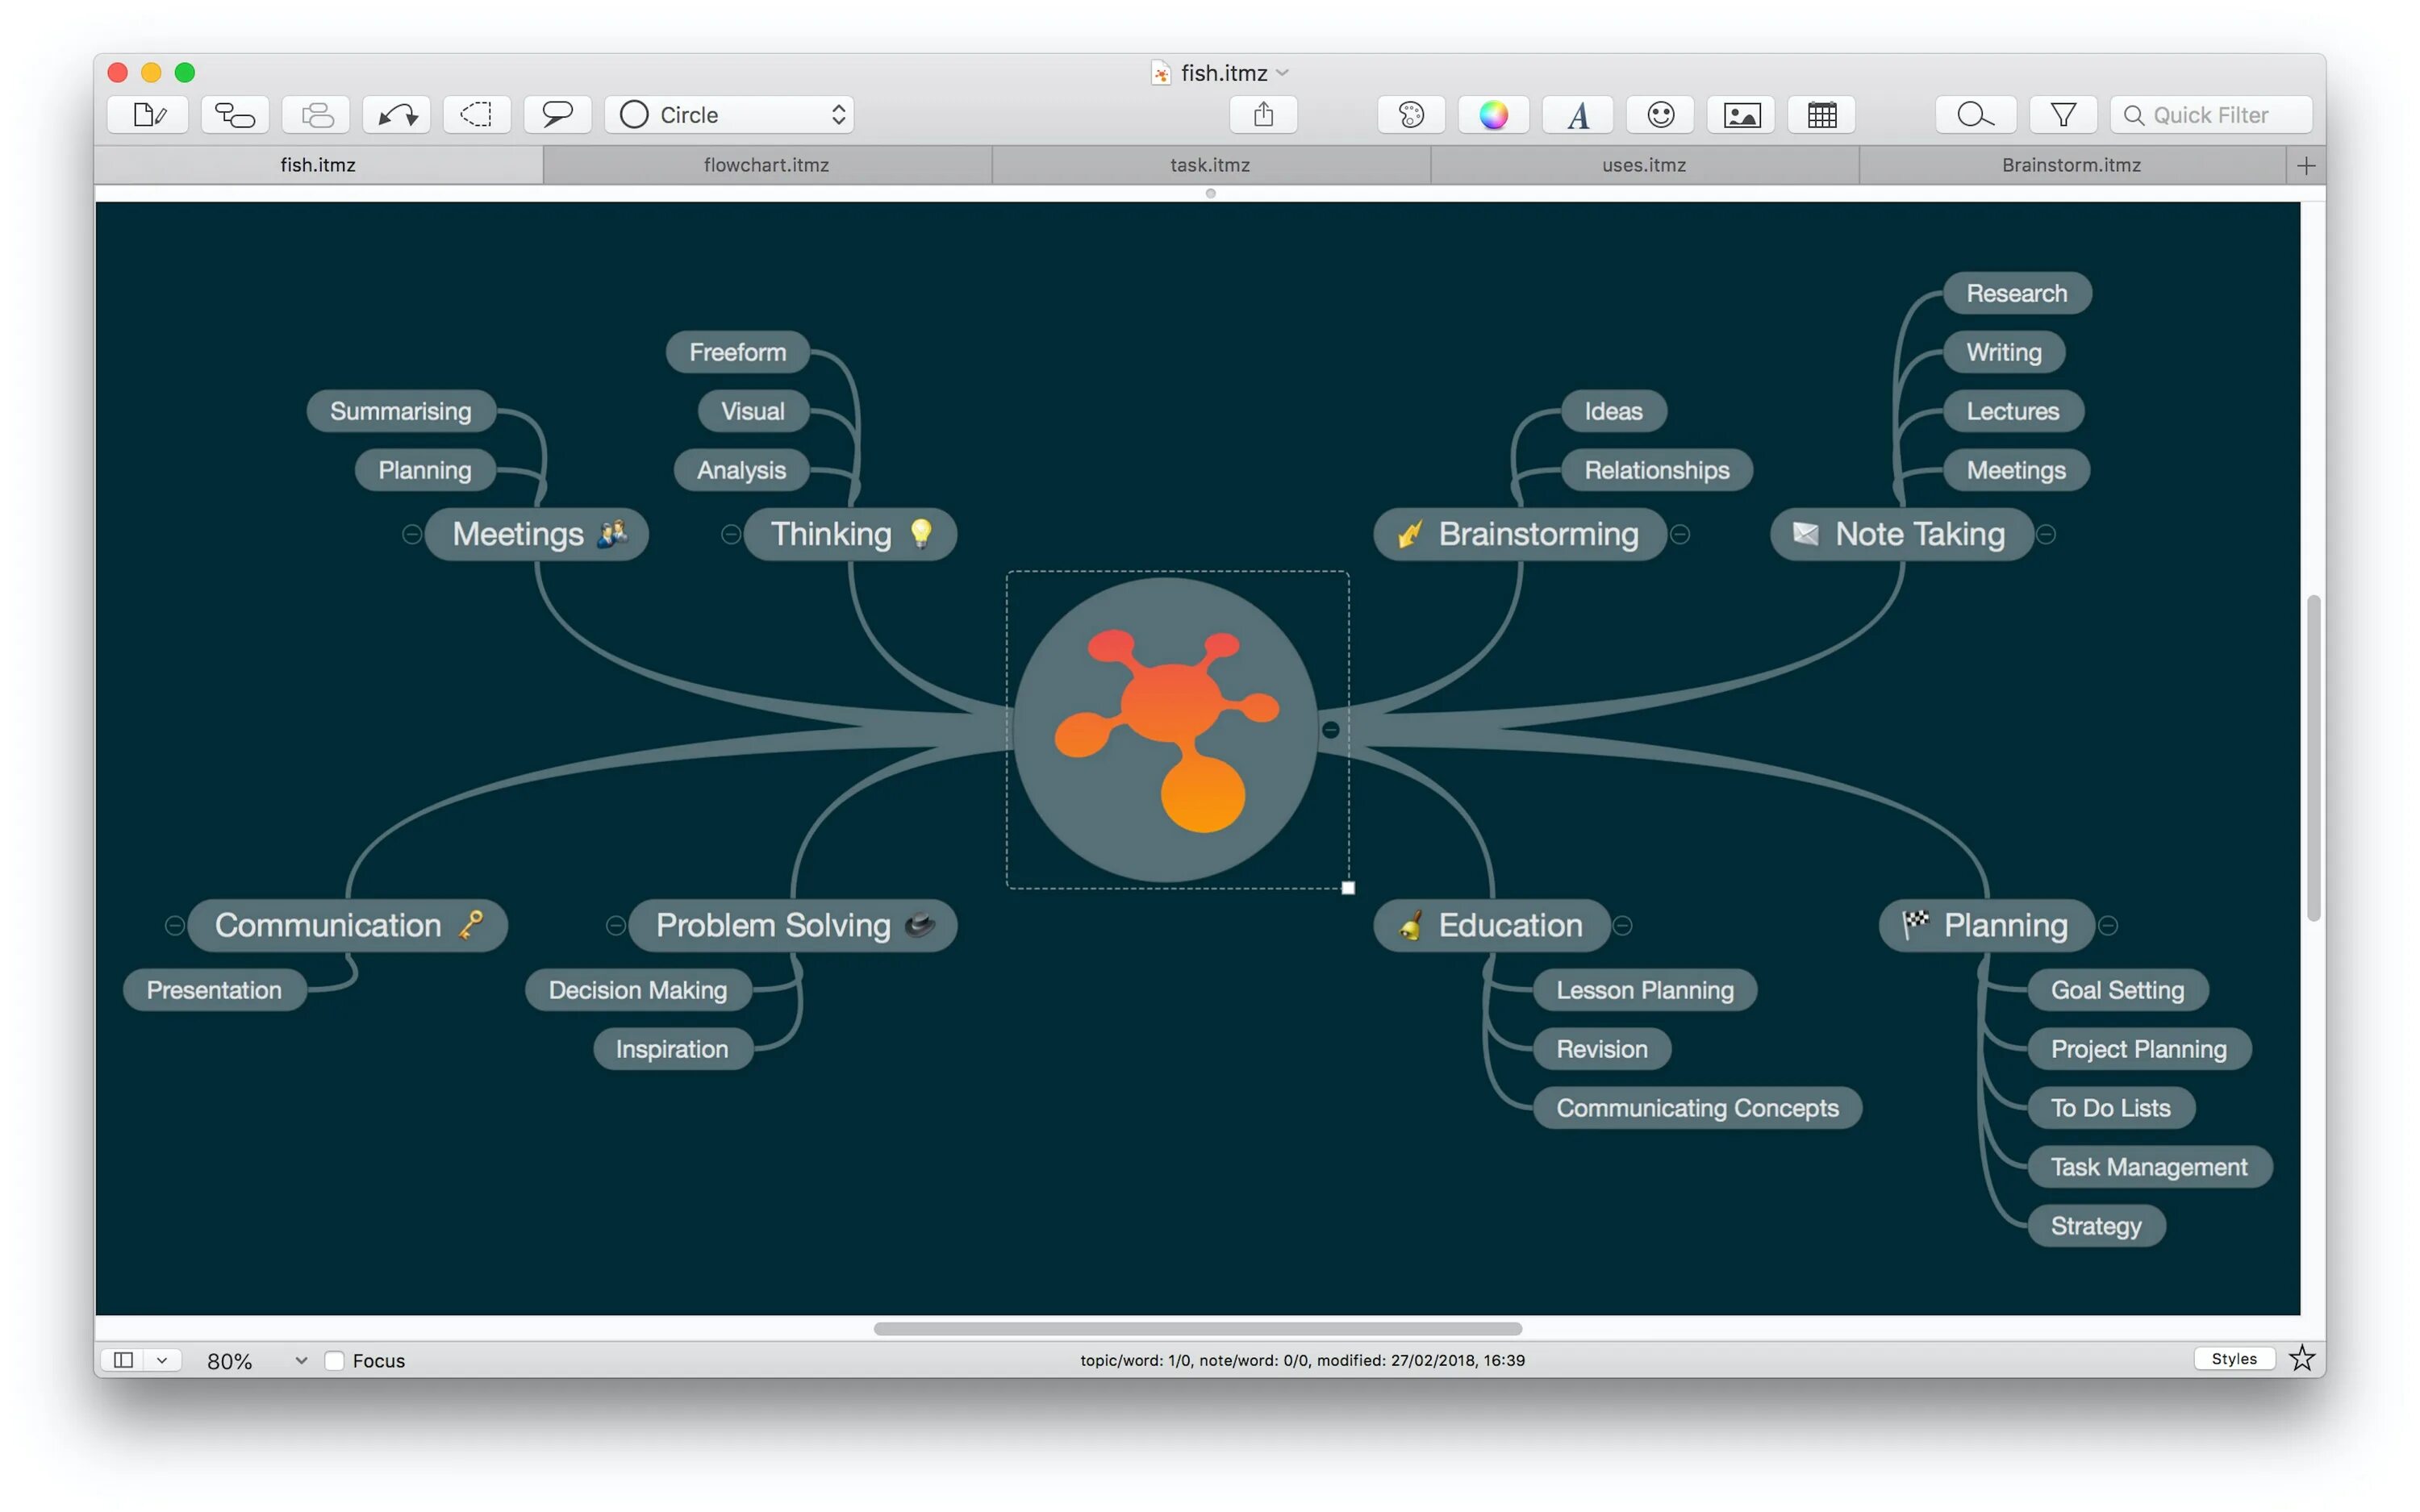Image resolution: width=2420 pixels, height=1512 pixels.
Task: Expand the sidebar panel options chevron
Action: (162, 1360)
